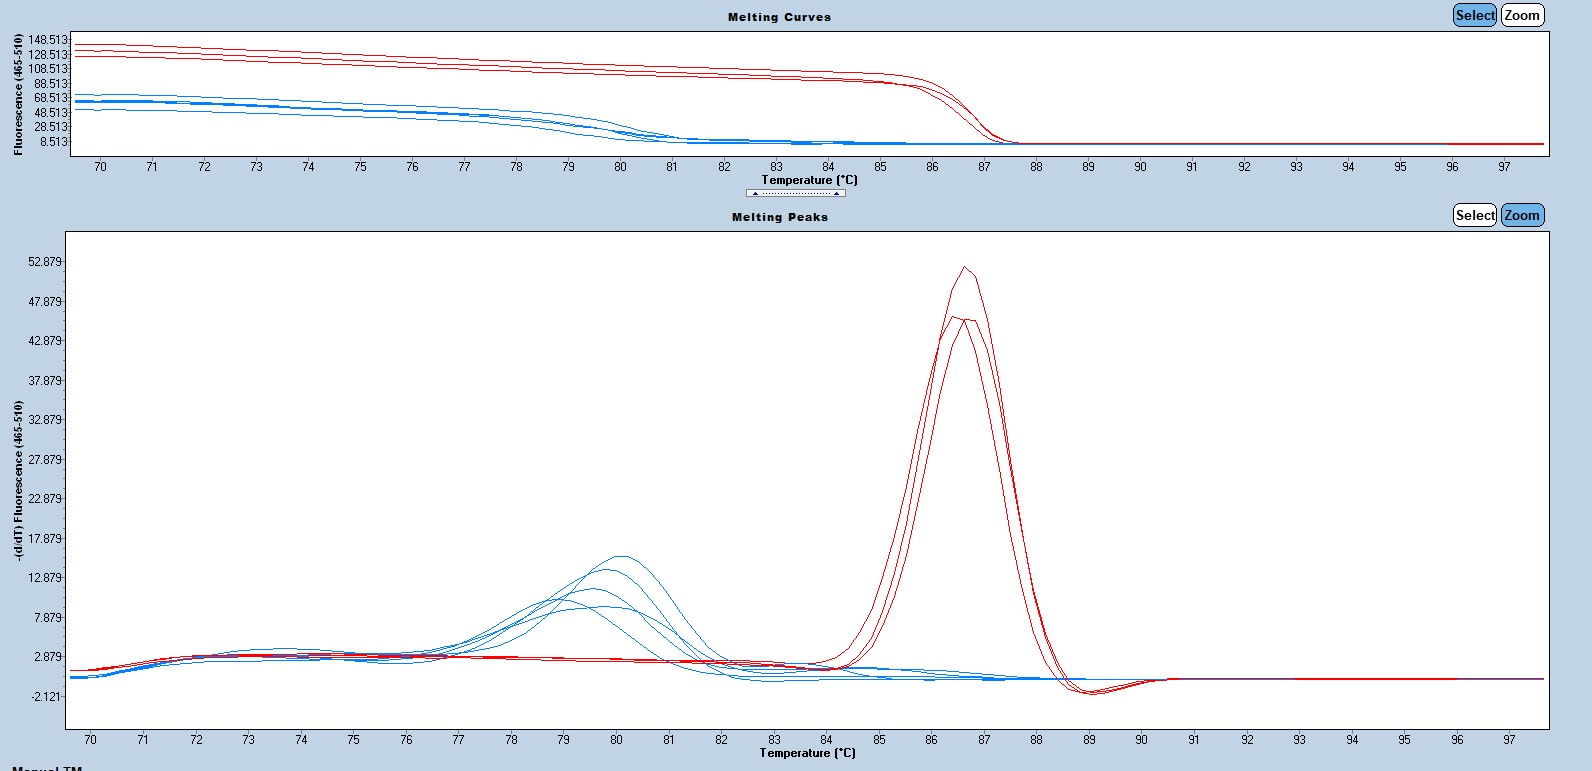Click Temperature axis label under Melting Peaks
The height and width of the screenshot is (771, 1592).
point(807,753)
